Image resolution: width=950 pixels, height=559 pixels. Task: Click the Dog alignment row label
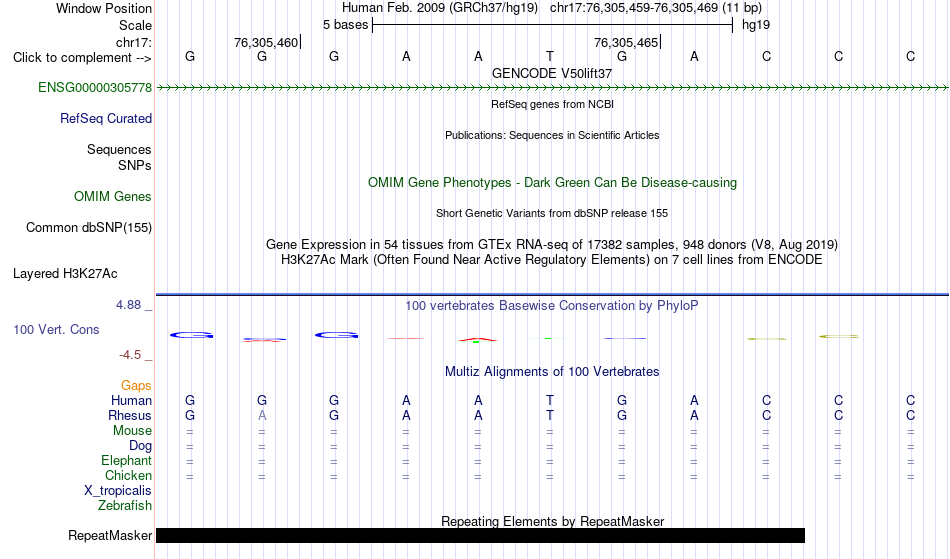tap(140, 446)
